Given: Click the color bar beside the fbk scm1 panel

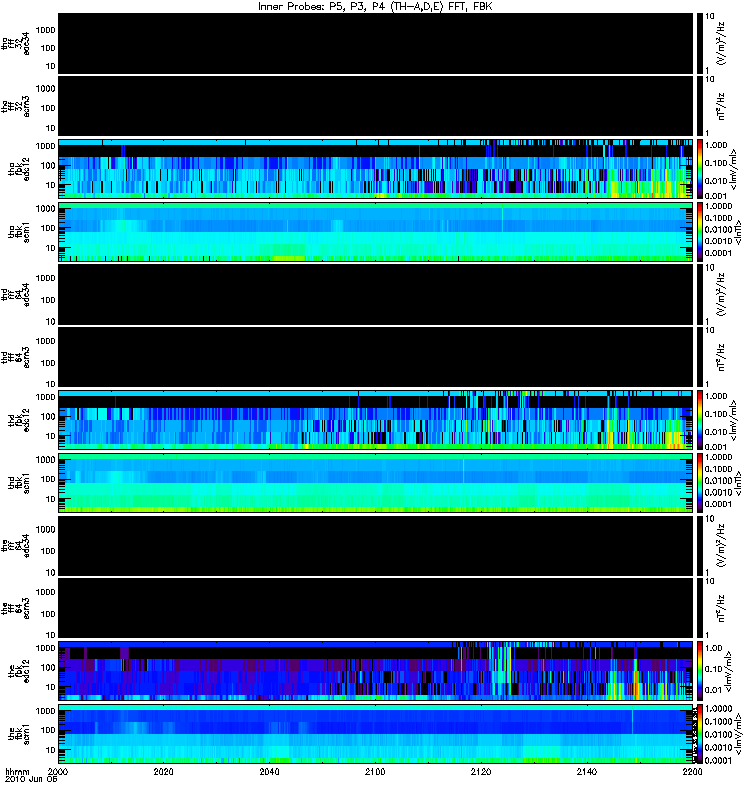Looking at the screenshot, I should point(700,734).
